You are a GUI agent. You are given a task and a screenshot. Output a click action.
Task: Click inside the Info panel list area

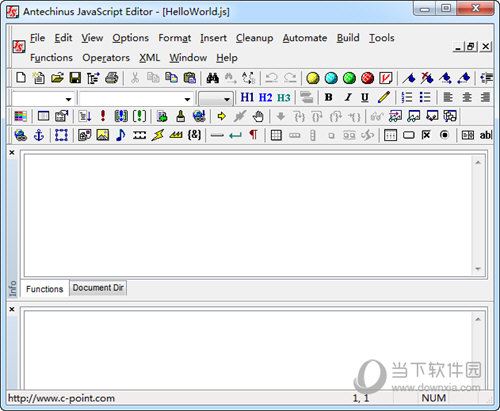[248, 215]
